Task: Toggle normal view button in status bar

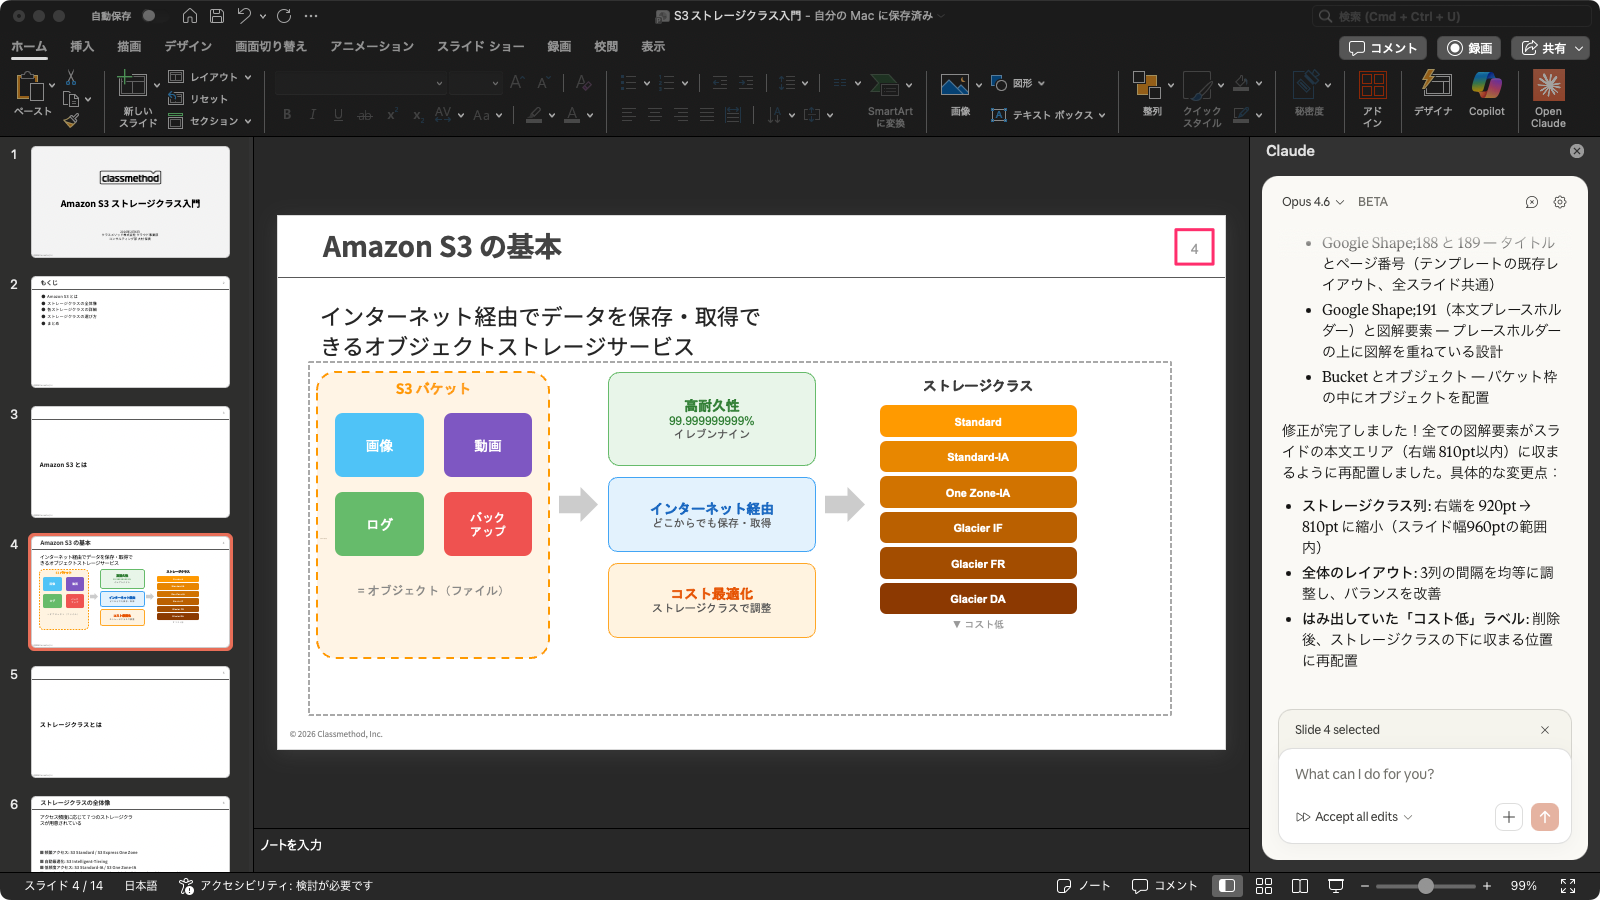Action: click(1226, 886)
